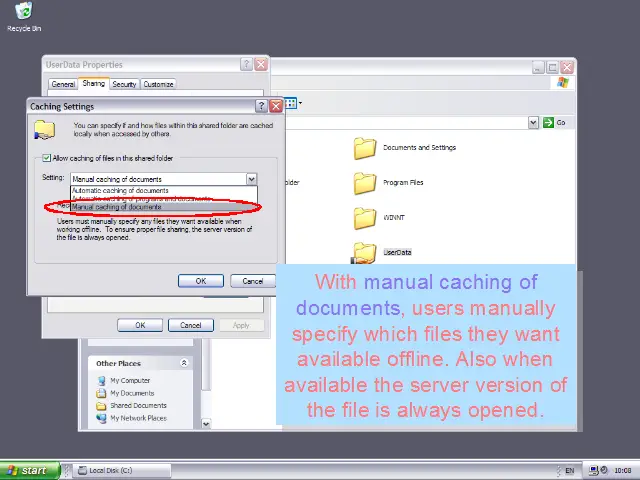The width and height of the screenshot is (640, 480).
Task: Open the Explorer address bar dropdown arrow
Action: click(533, 122)
